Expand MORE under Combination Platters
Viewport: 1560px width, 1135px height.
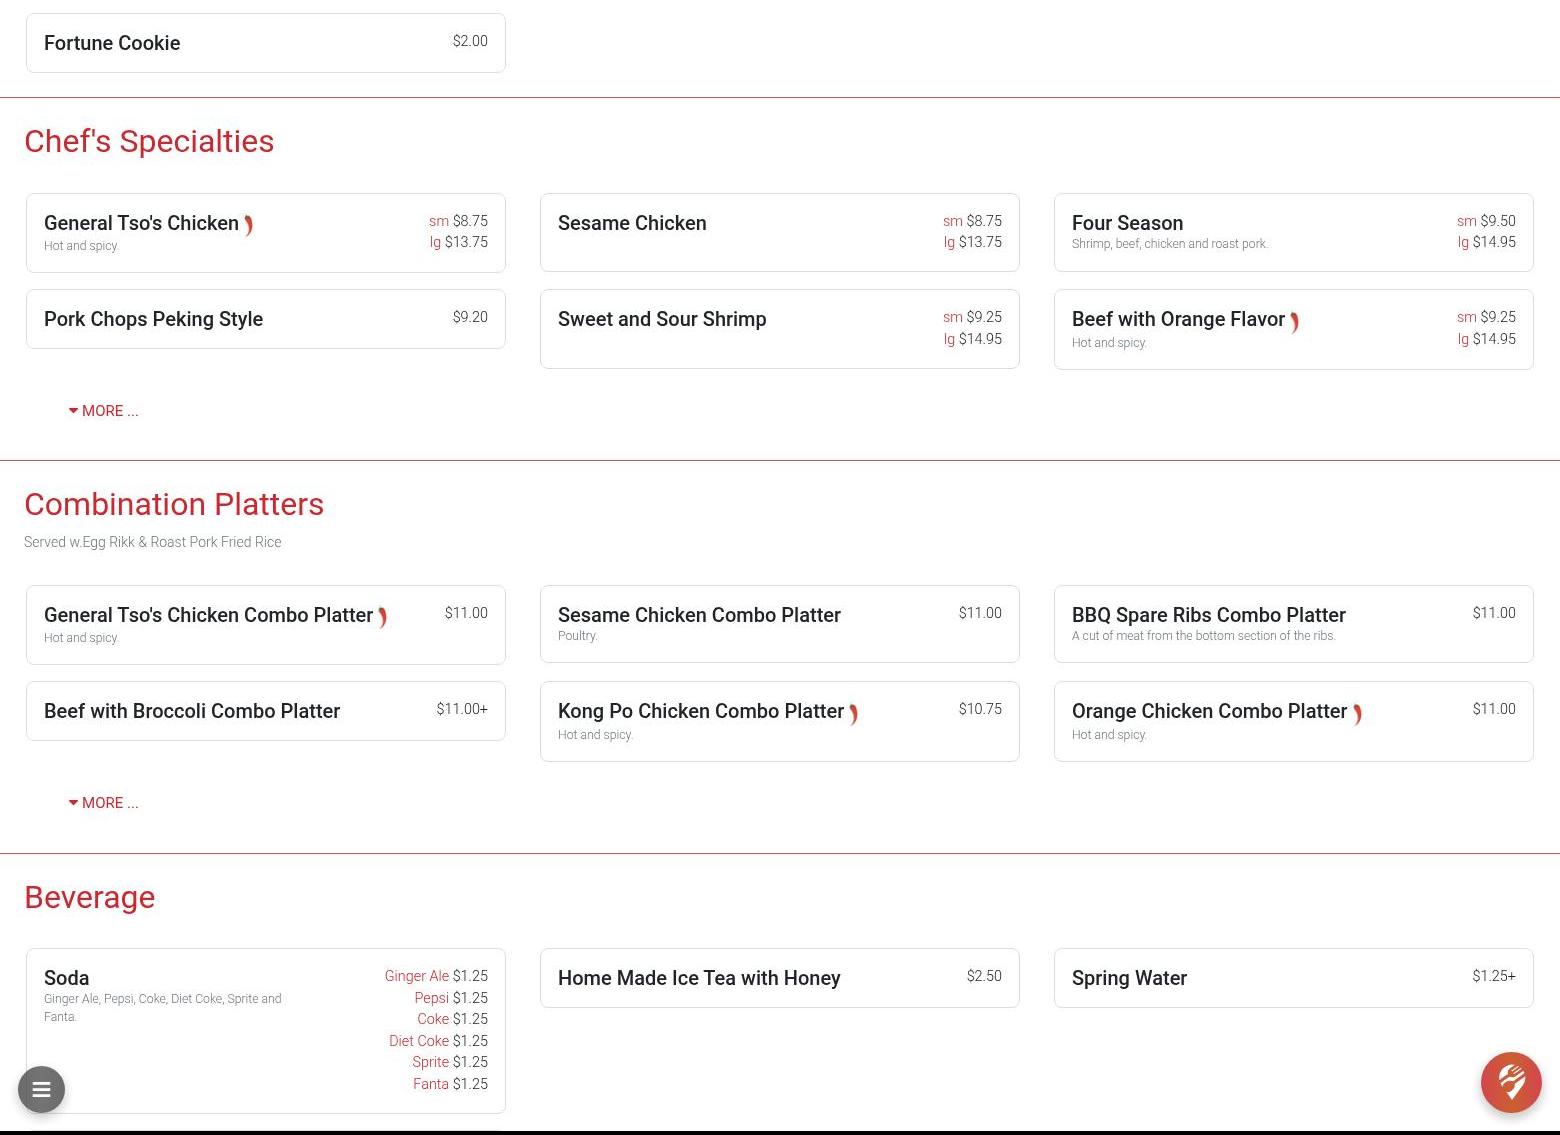click(x=104, y=803)
